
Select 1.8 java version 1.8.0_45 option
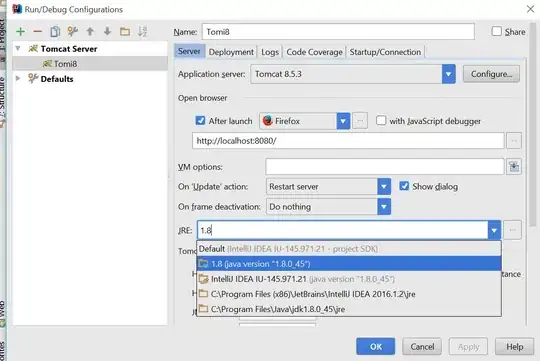tap(349, 264)
